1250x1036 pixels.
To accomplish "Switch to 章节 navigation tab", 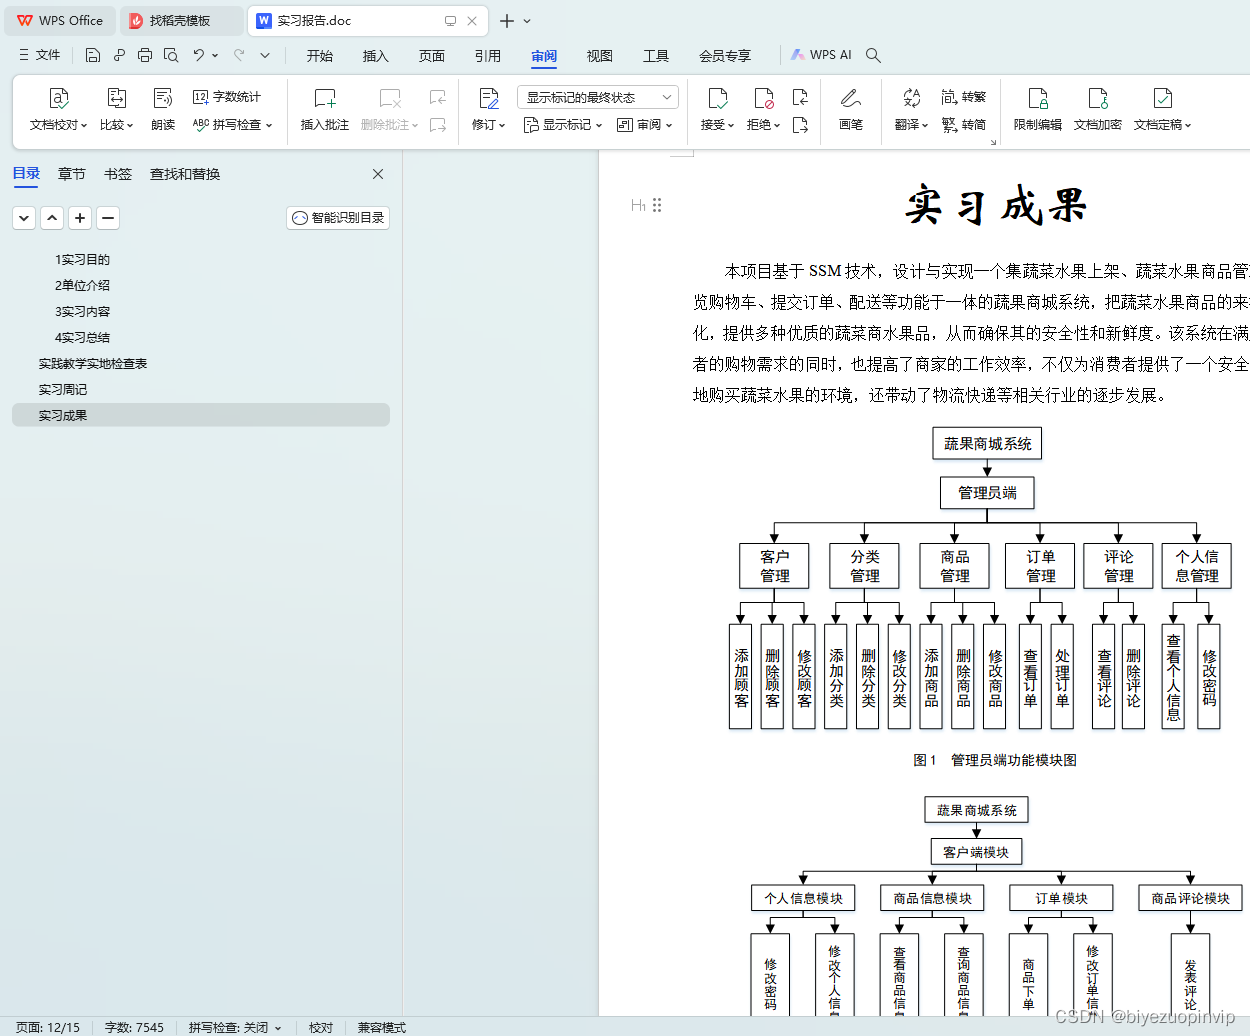I will click(x=72, y=174).
